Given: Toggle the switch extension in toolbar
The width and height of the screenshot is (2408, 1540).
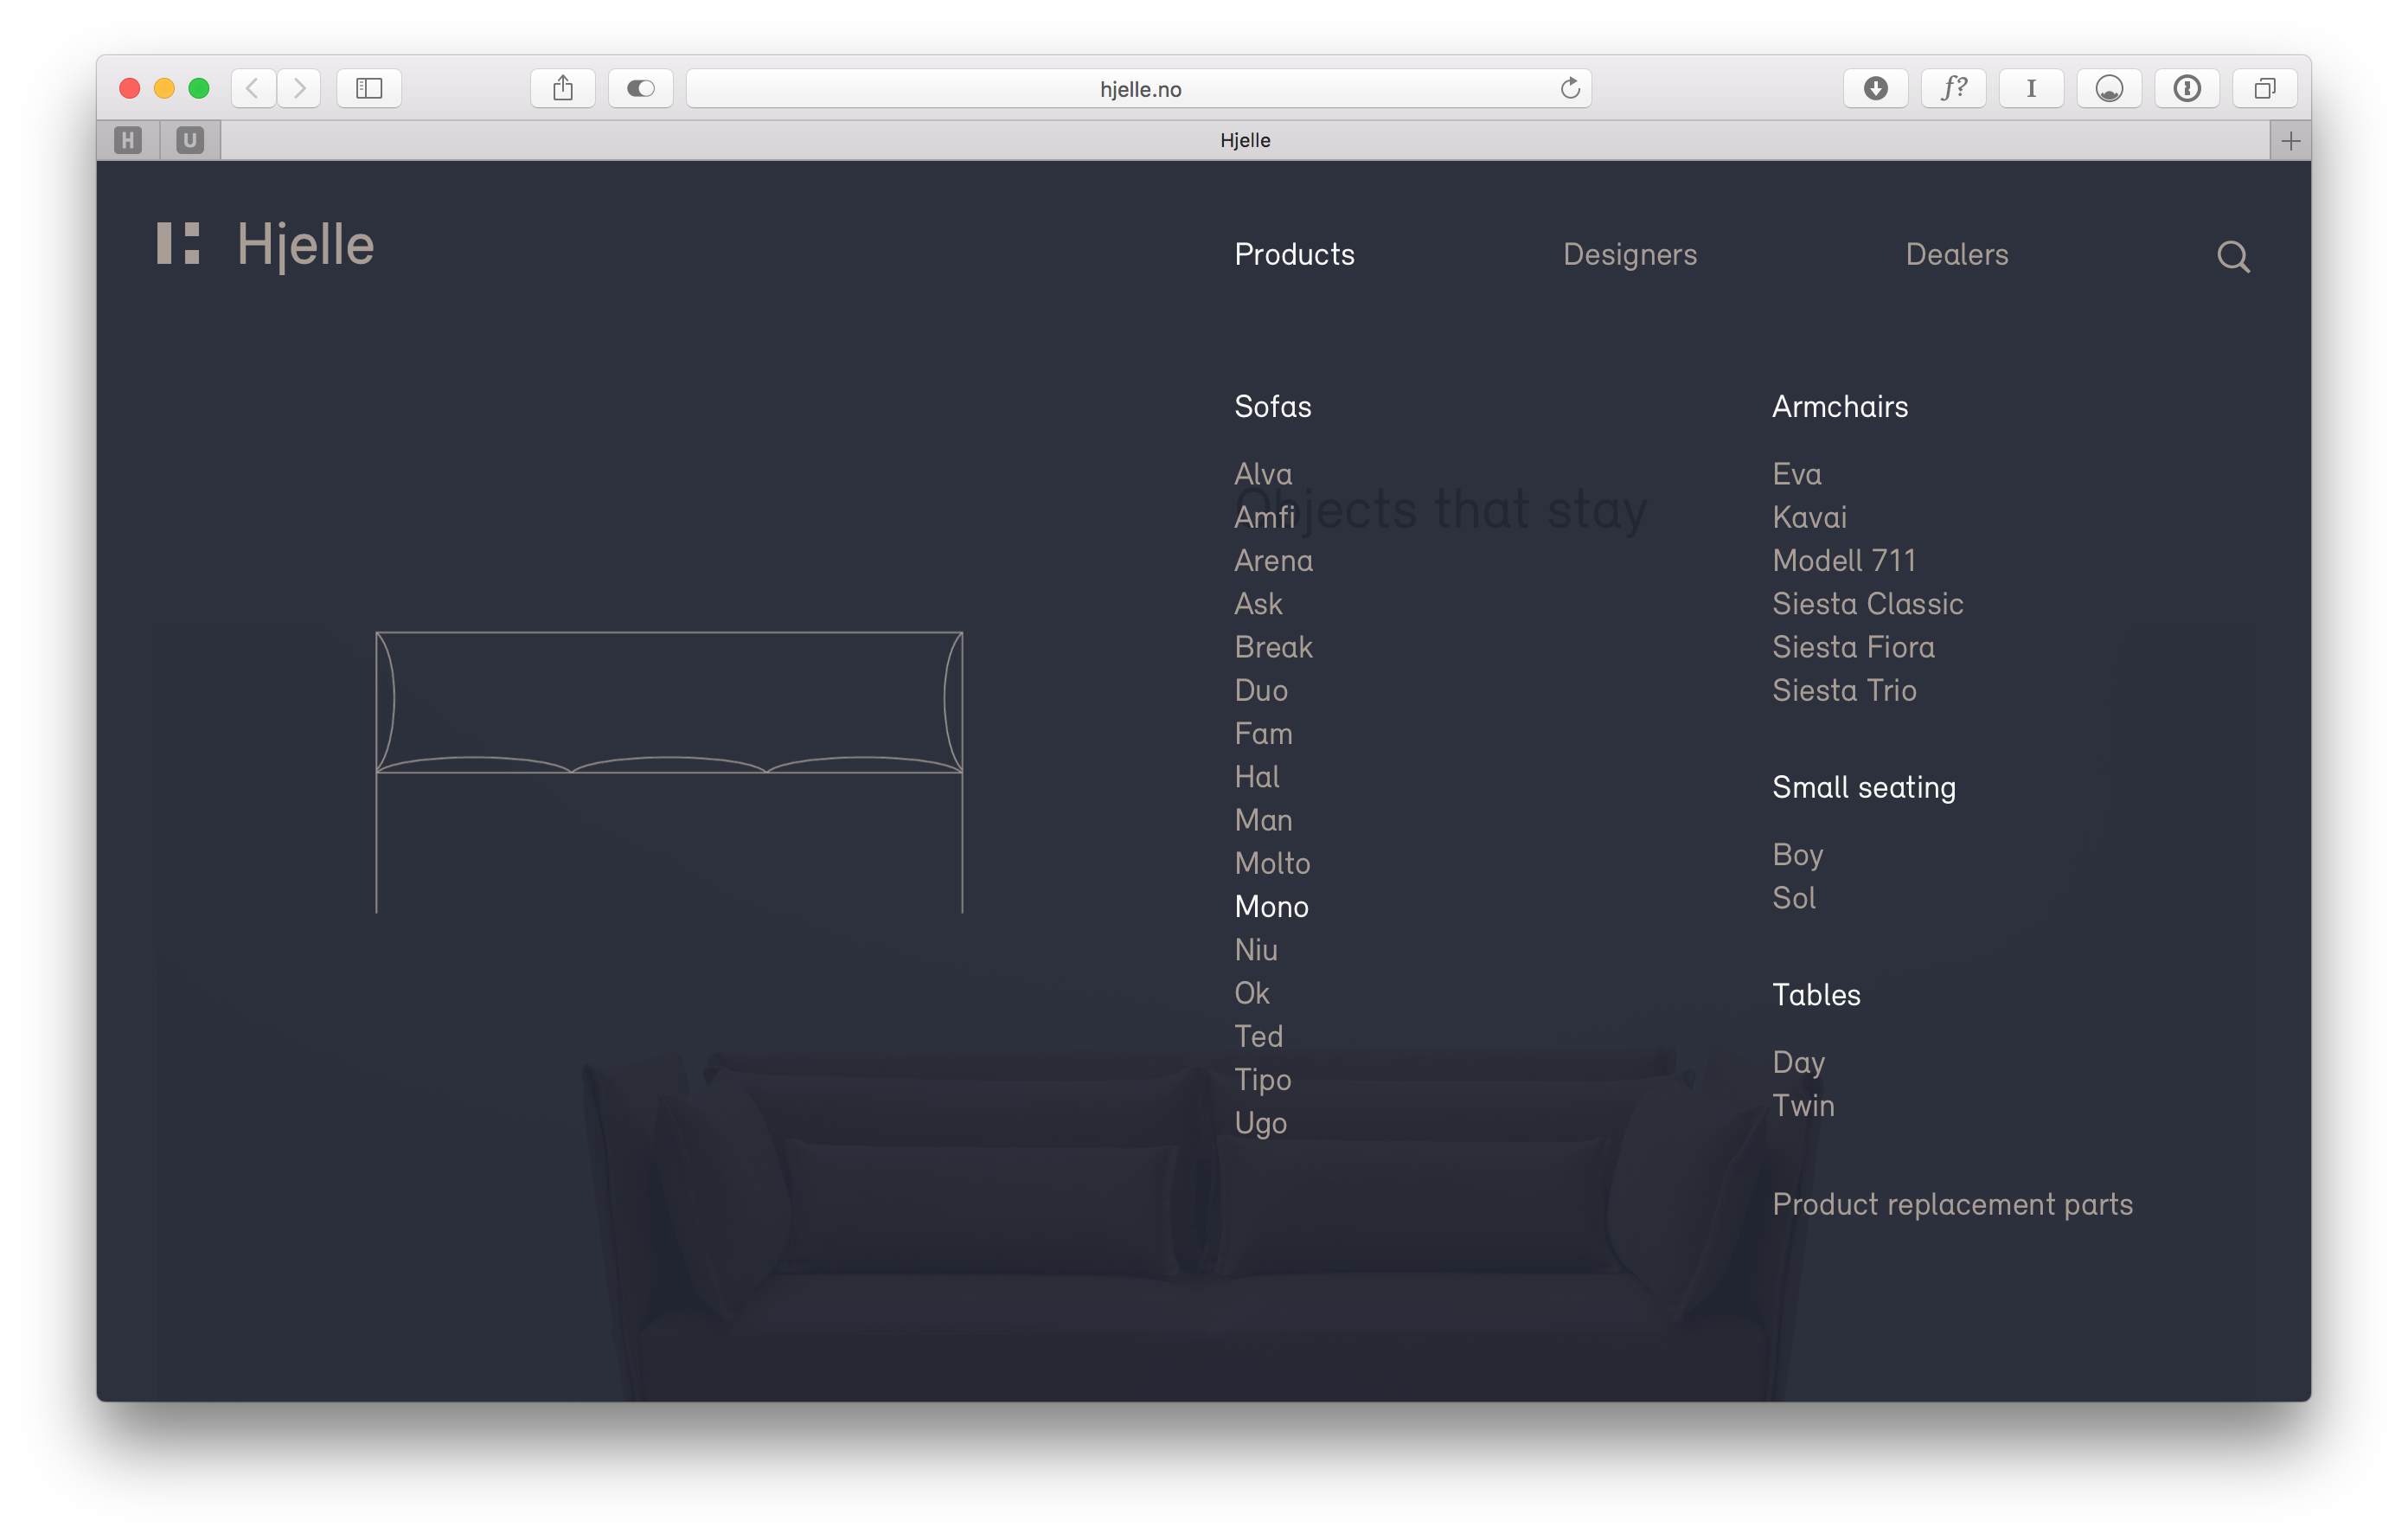Looking at the screenshot, I should (x=640, y=88).
